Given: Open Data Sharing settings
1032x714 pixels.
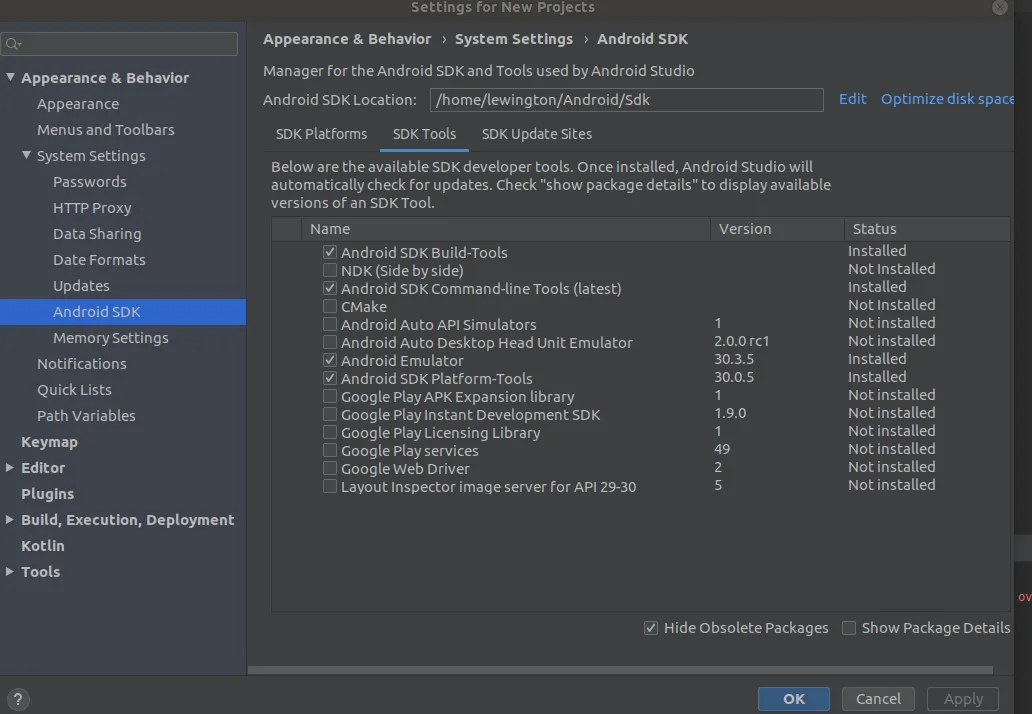Looking at the screenshot, I should pyautogui.click(x=97, y=234).
